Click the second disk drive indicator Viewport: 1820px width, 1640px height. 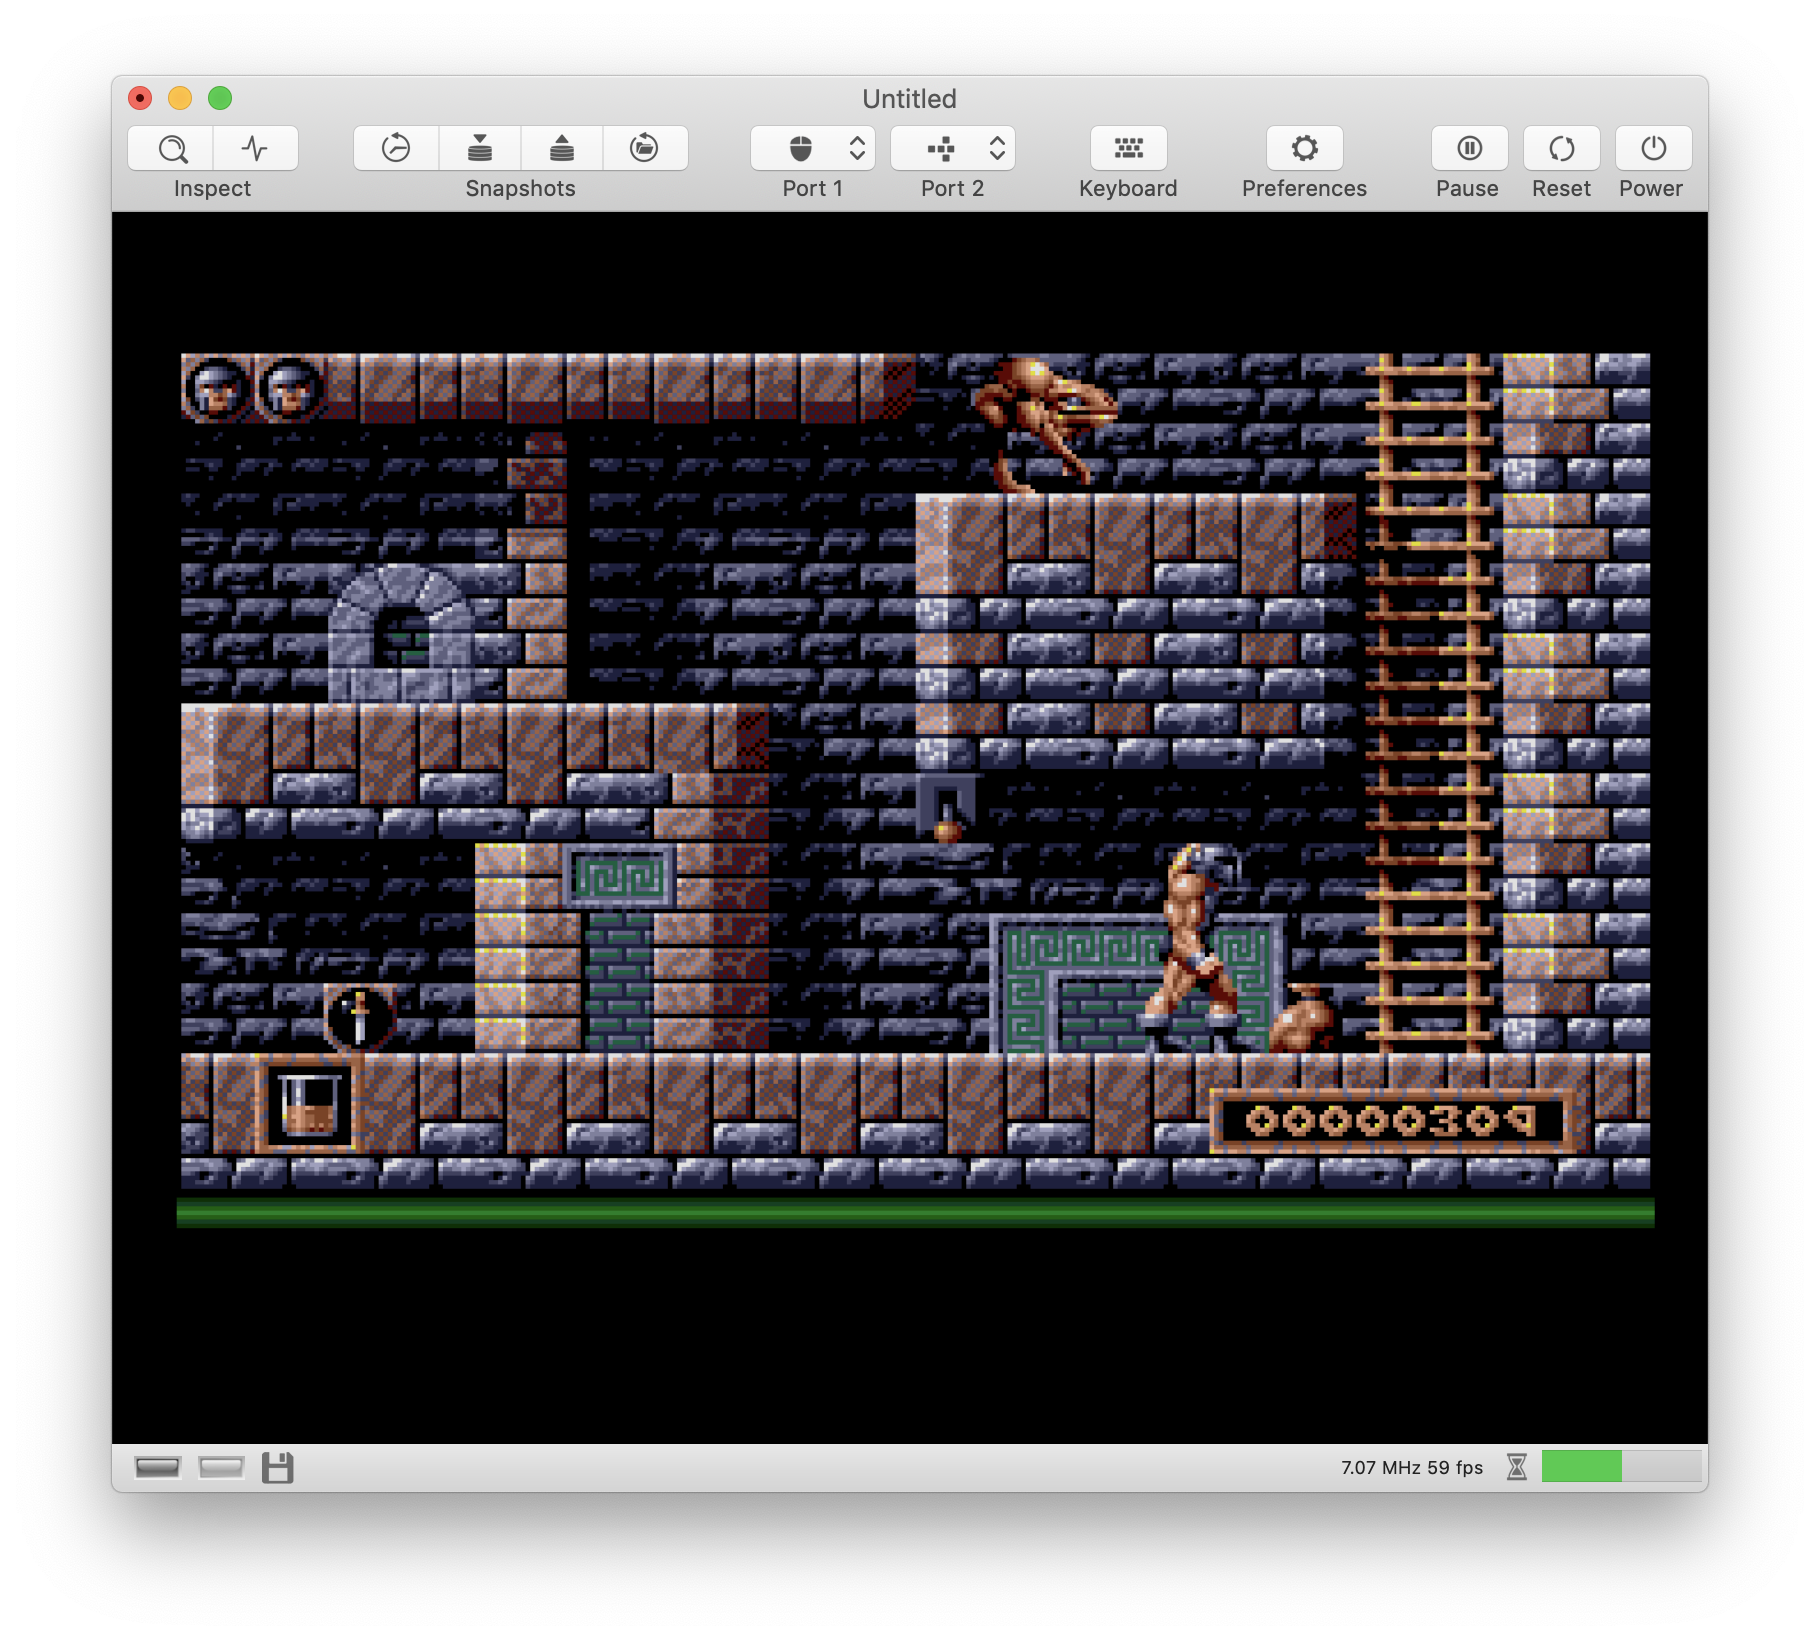[221, 1467]
